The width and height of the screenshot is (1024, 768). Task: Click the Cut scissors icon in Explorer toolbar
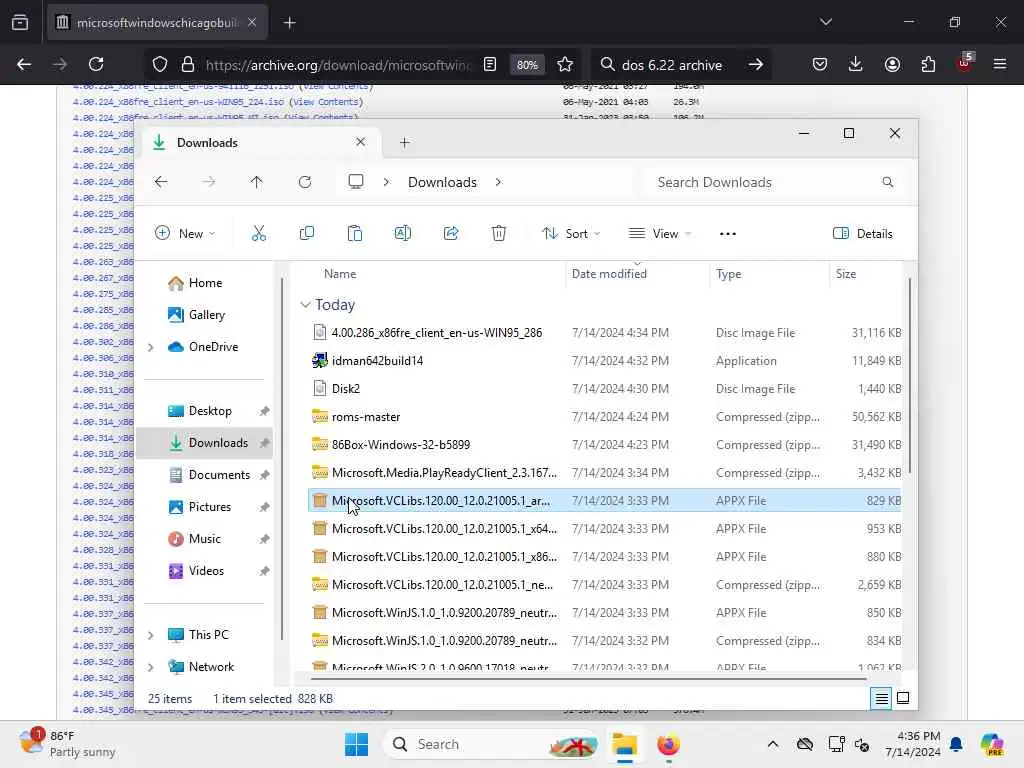point(259,233)
